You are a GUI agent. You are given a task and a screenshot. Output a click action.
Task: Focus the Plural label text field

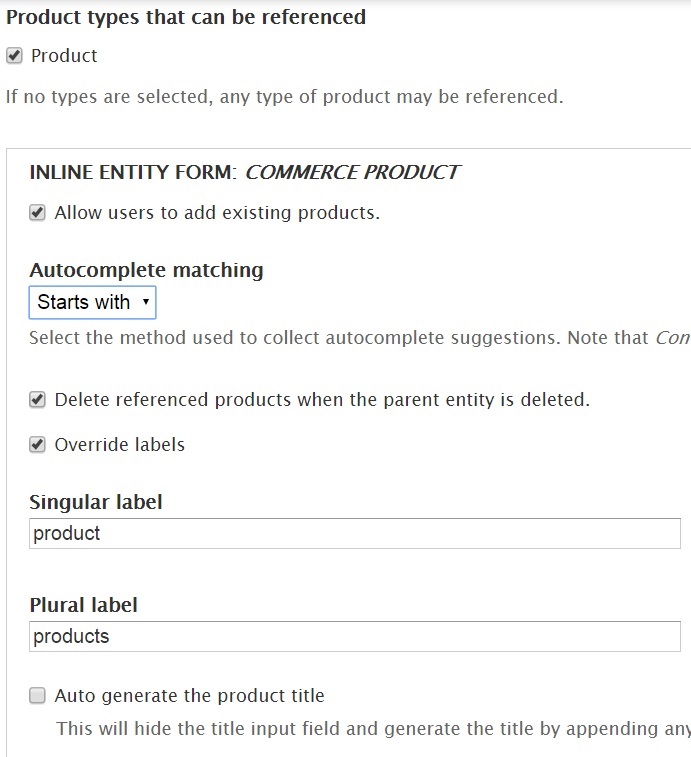tap(355, 636)
